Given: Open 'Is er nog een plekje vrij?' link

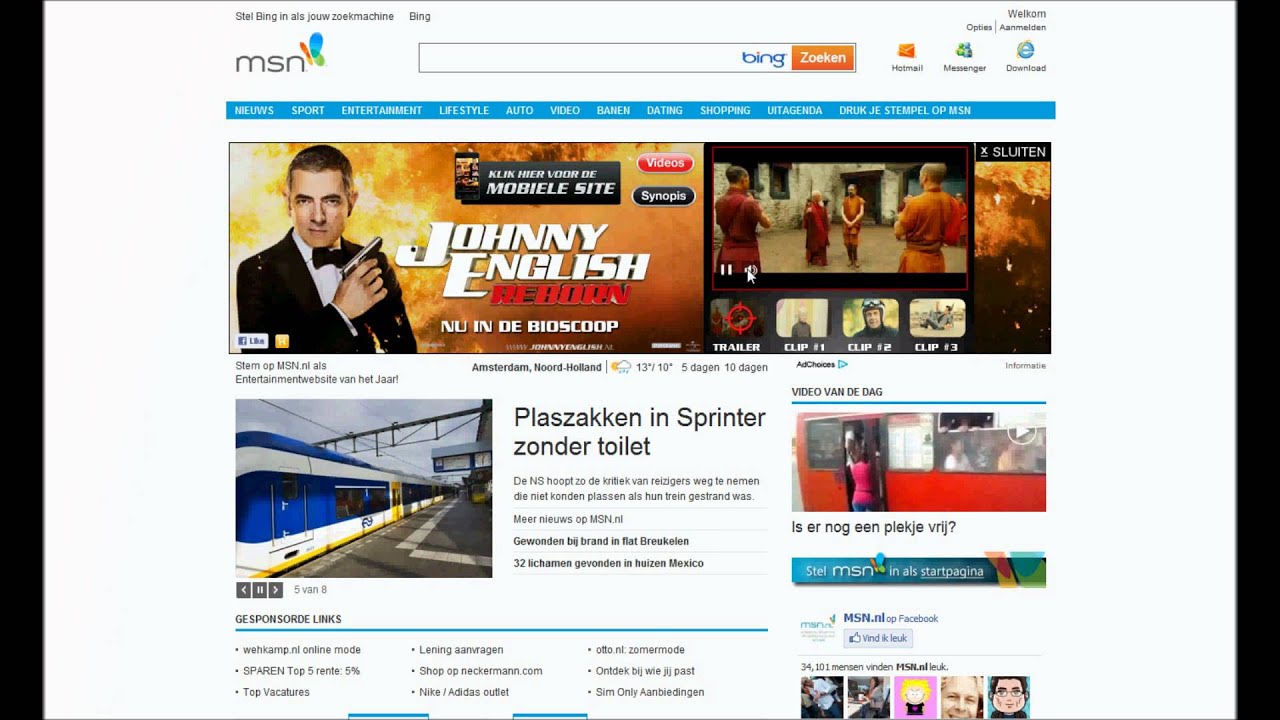Looking at the screenshot, I should coord(874,528).
